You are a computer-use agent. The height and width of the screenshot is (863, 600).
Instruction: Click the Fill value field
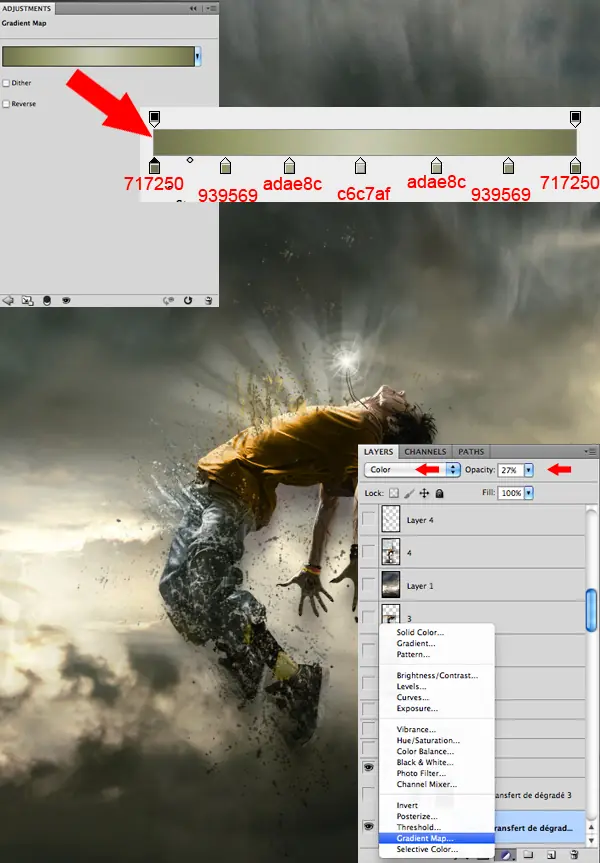coord(511,493)
